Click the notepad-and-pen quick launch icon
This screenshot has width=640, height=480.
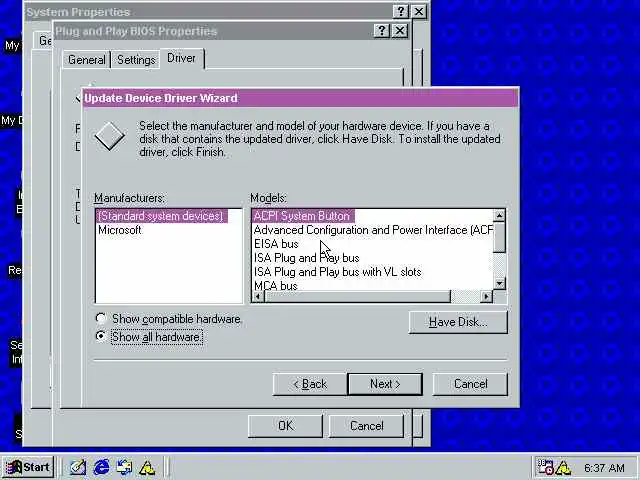tap(78, 467)
